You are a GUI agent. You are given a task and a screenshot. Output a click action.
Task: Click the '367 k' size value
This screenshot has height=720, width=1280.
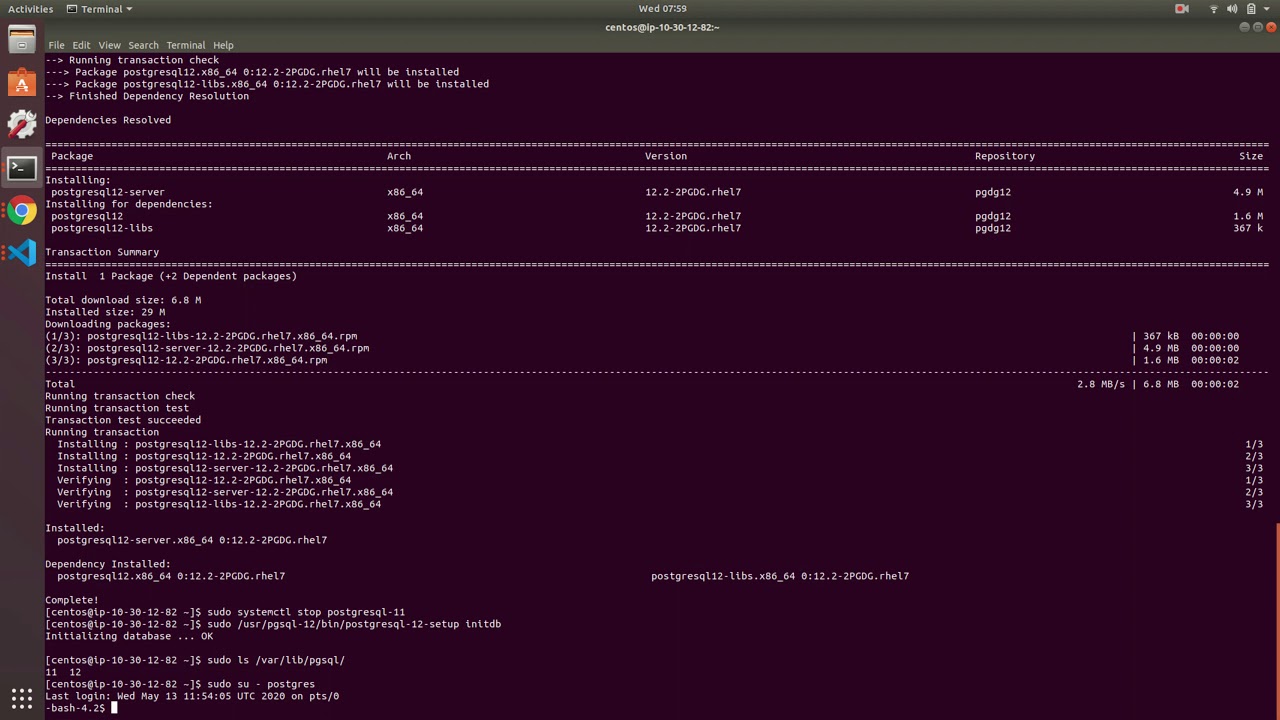click(1248, 228)
